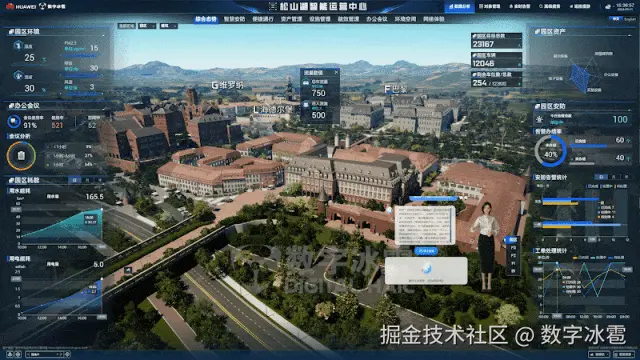The width and height of the screenshot is (640, 360).
Task: Click the 办公会议 panel title
Action: tap(24, 106)
